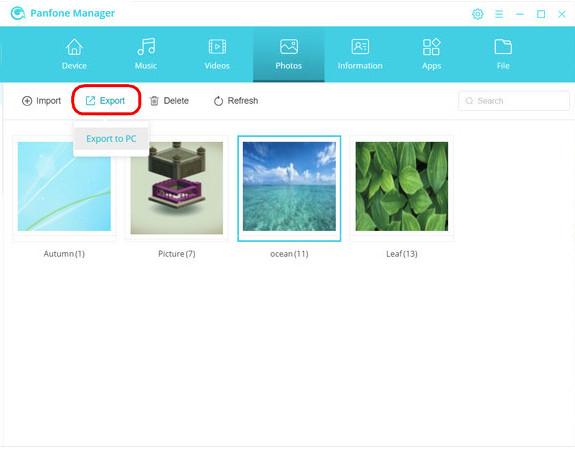575x449 pixels.
Task: Refresh the photo list
Action: coord(236,101)
